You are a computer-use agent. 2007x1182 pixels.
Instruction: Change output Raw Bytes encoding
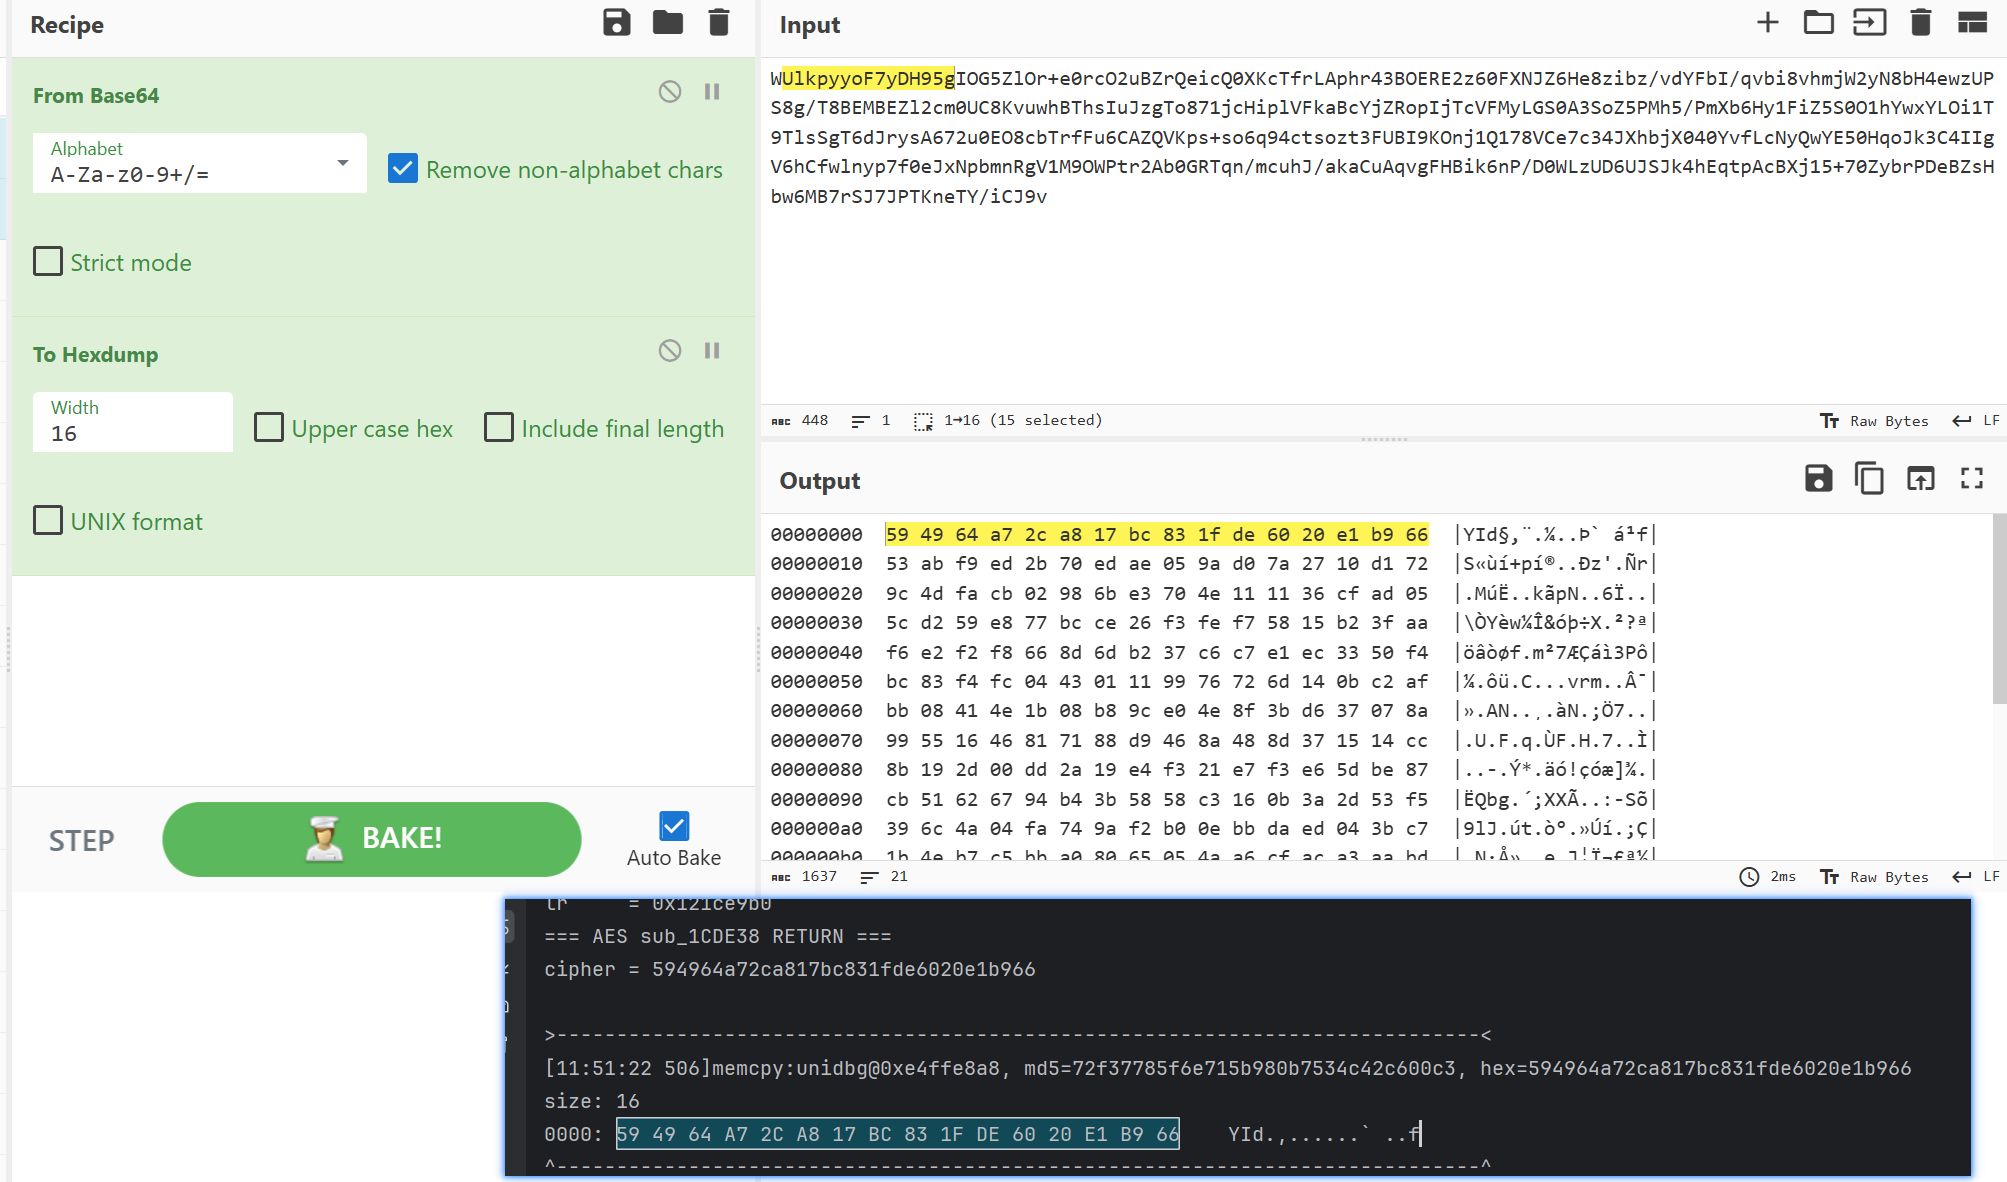tap(1873, 877)
